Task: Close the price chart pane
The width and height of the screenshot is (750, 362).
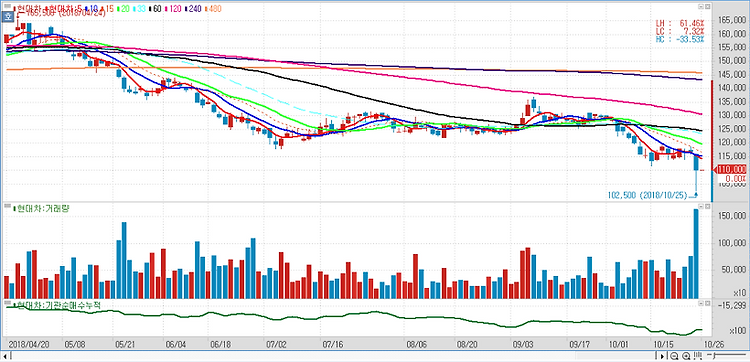Action: pyautogui.click(x=707, y=7)
